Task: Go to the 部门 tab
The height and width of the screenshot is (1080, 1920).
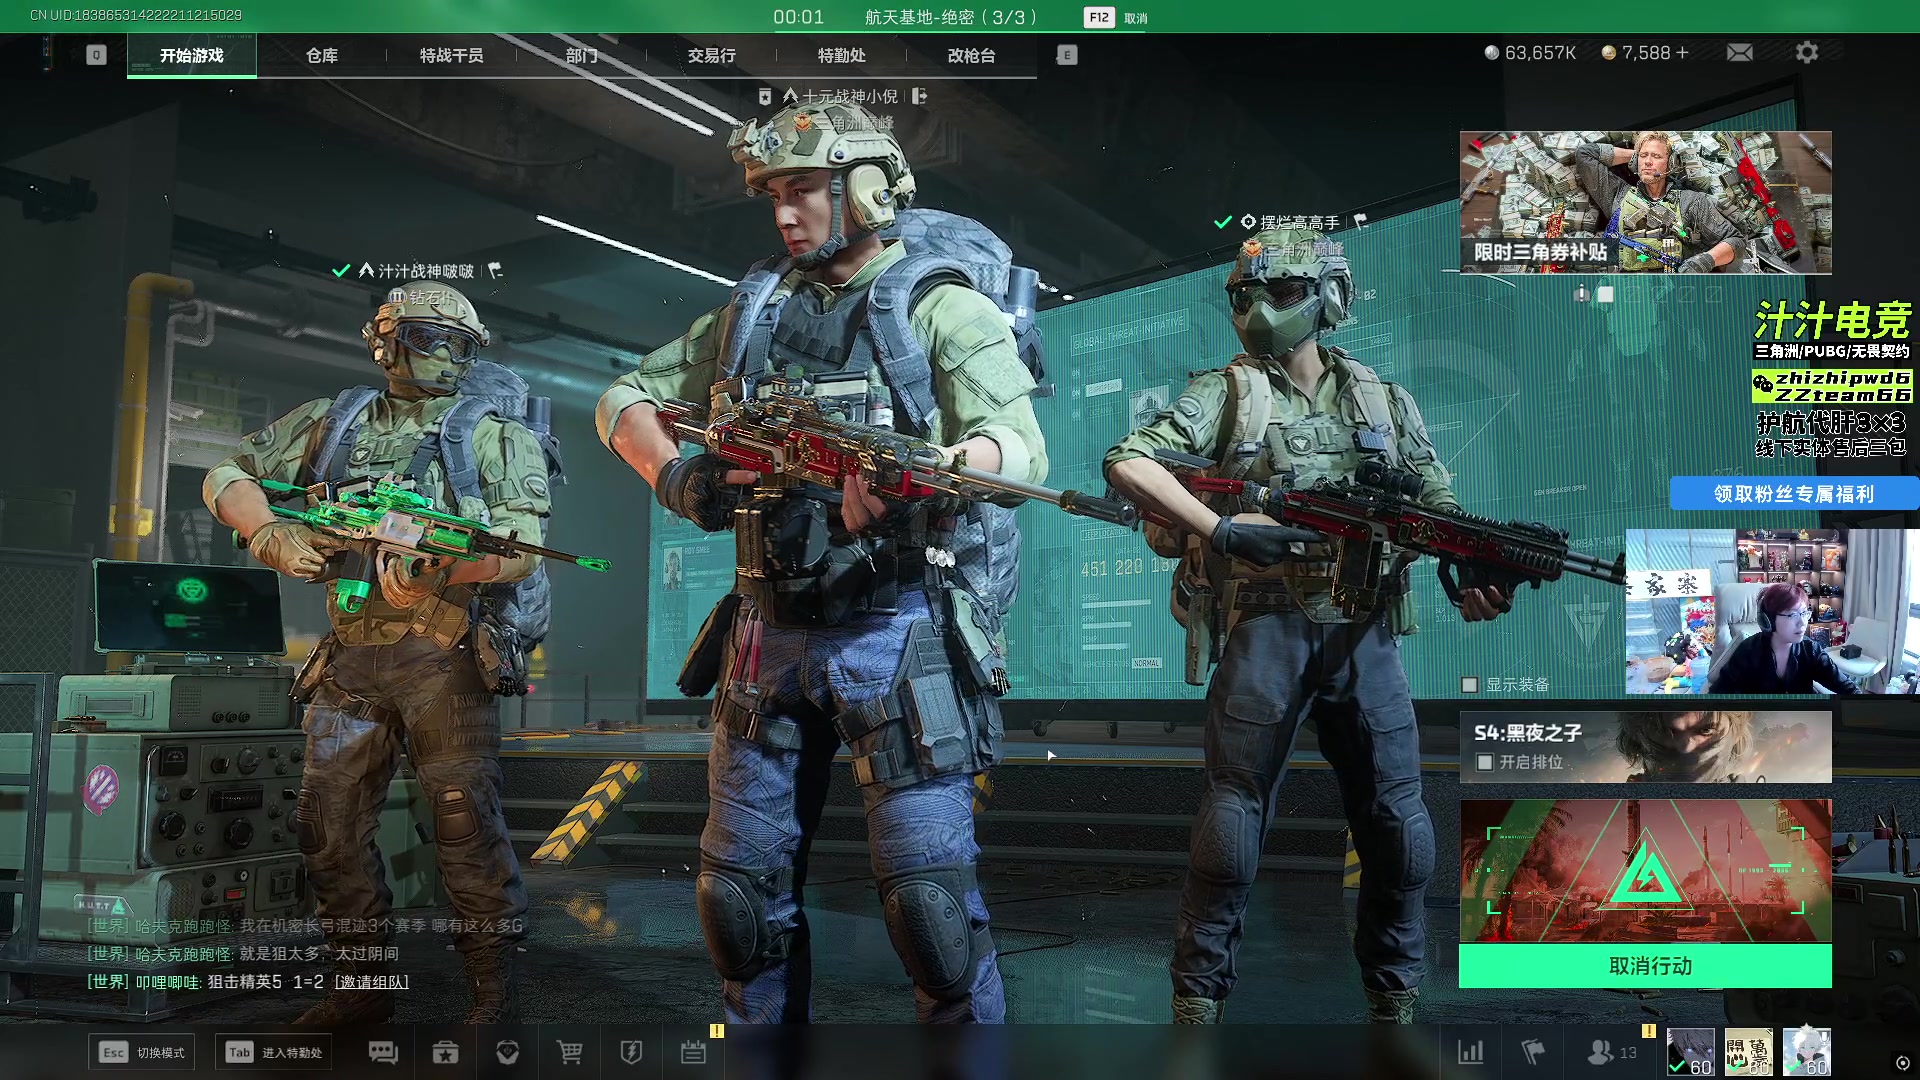Action: (581, 56)
